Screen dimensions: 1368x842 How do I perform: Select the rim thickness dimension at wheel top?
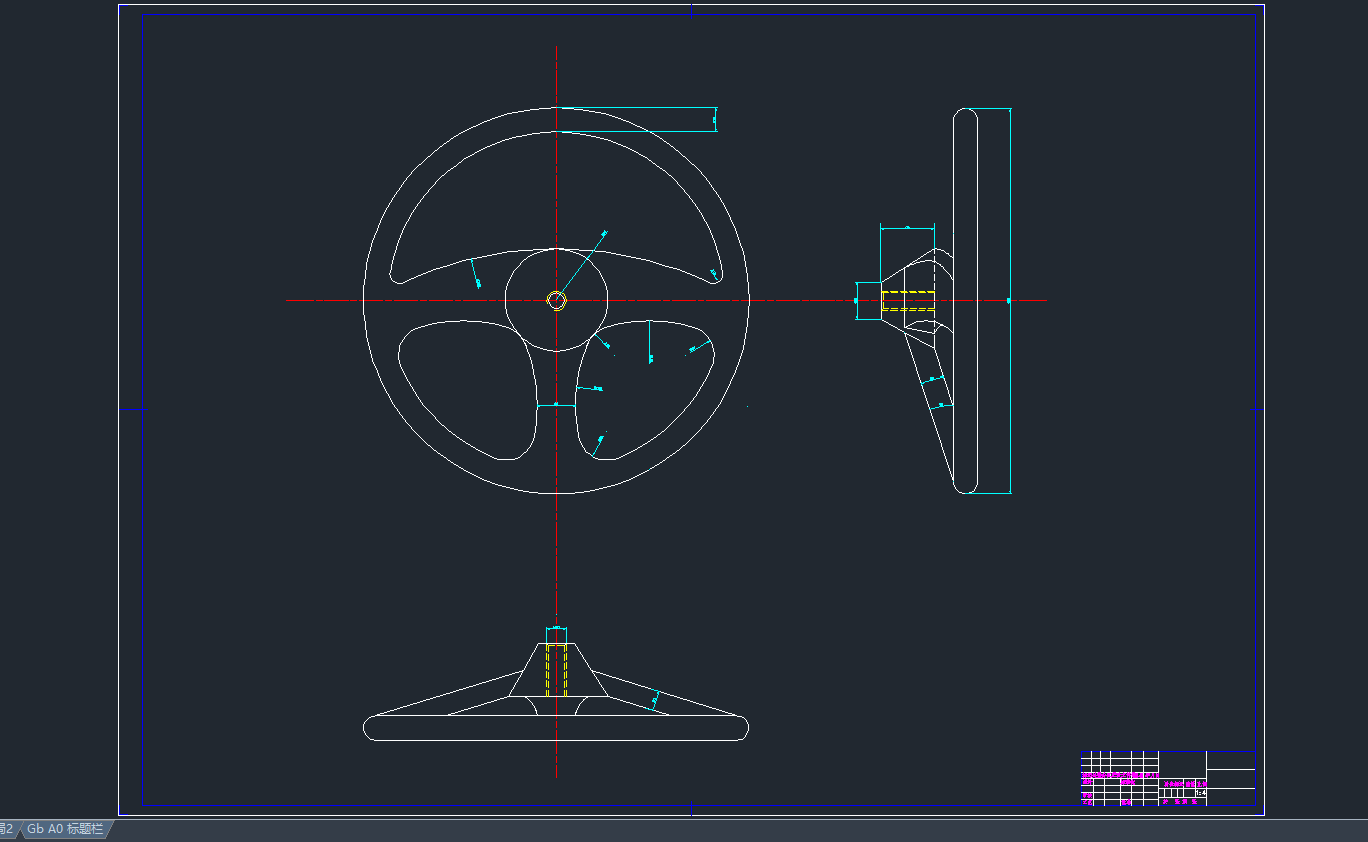pyautogui.click(x=715, y=119)
